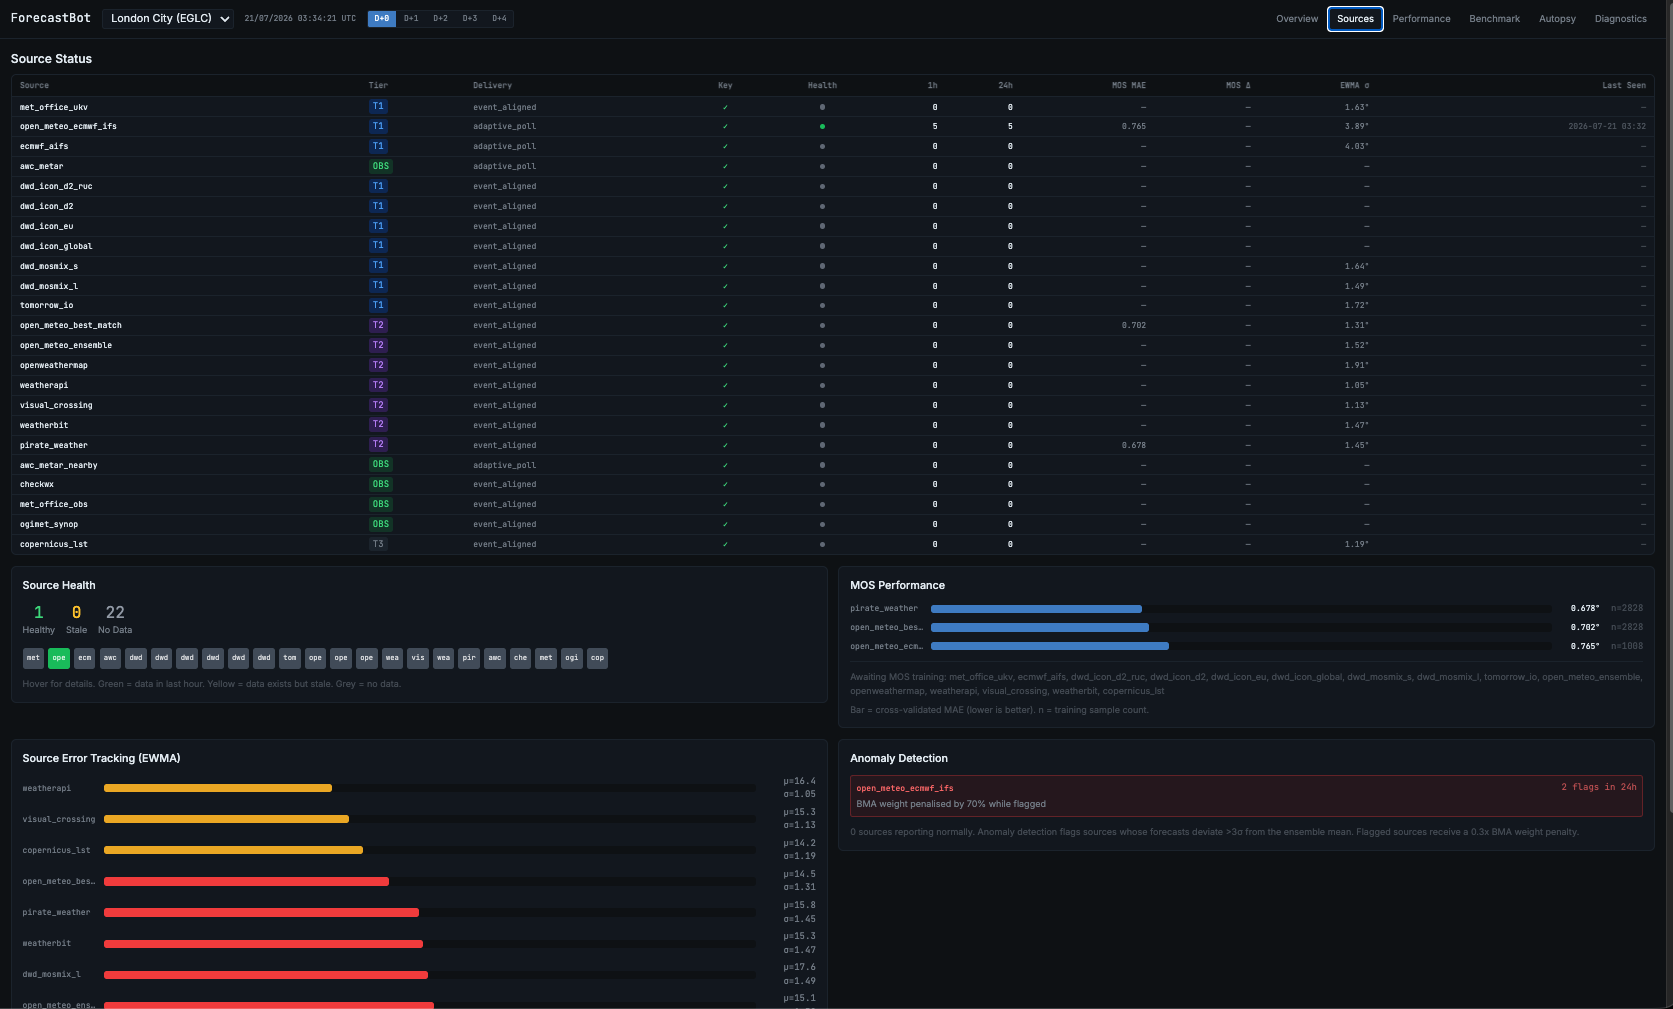The width and height of the screenshot is (1673, 1009).
Task: Switch to the D+2 forecast day
Action: click(440, 18)
